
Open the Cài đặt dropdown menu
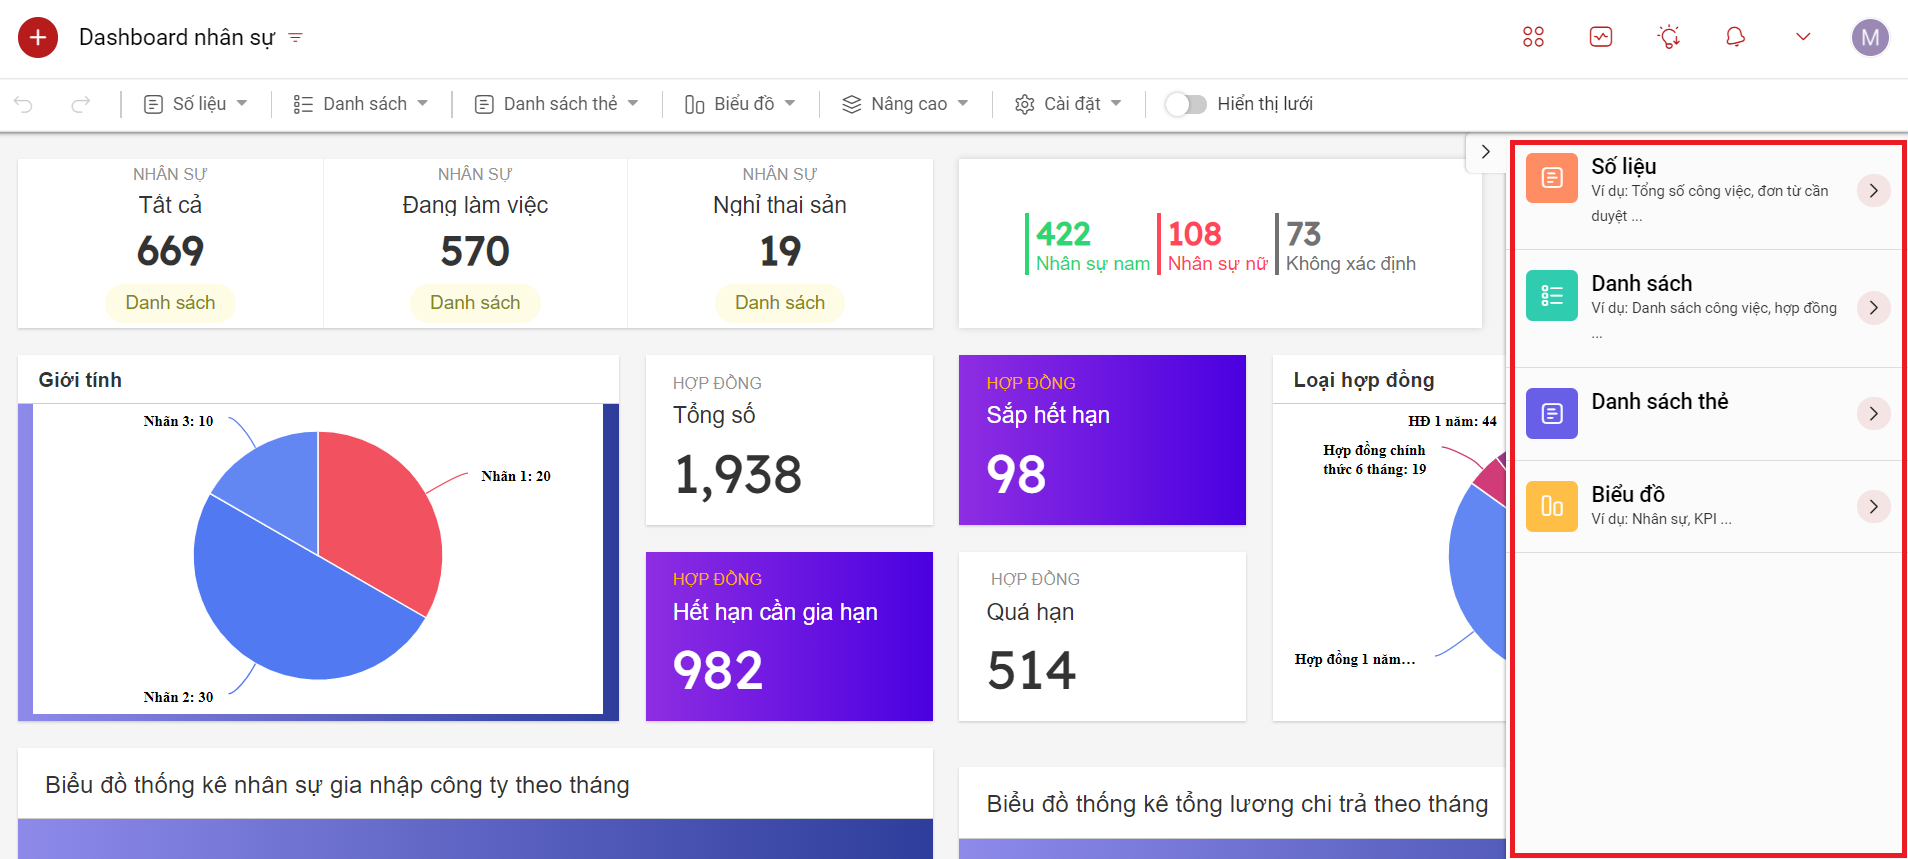(x=1068, y=104)
